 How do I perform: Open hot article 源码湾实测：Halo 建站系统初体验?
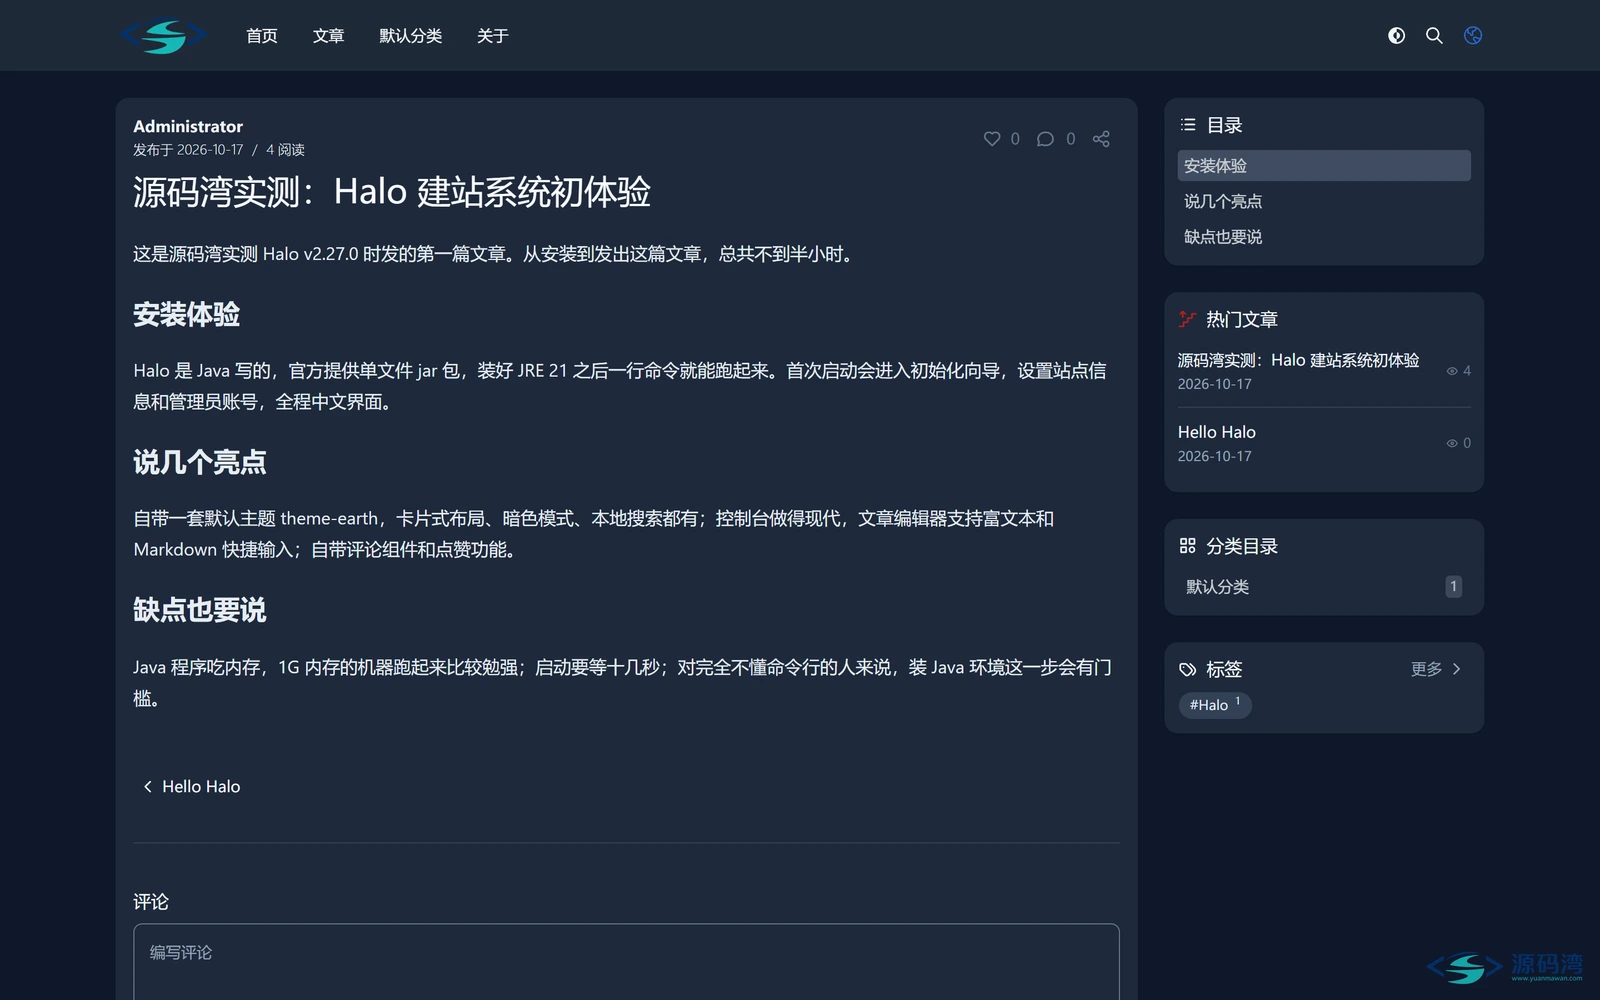(x=1298, y=360)
